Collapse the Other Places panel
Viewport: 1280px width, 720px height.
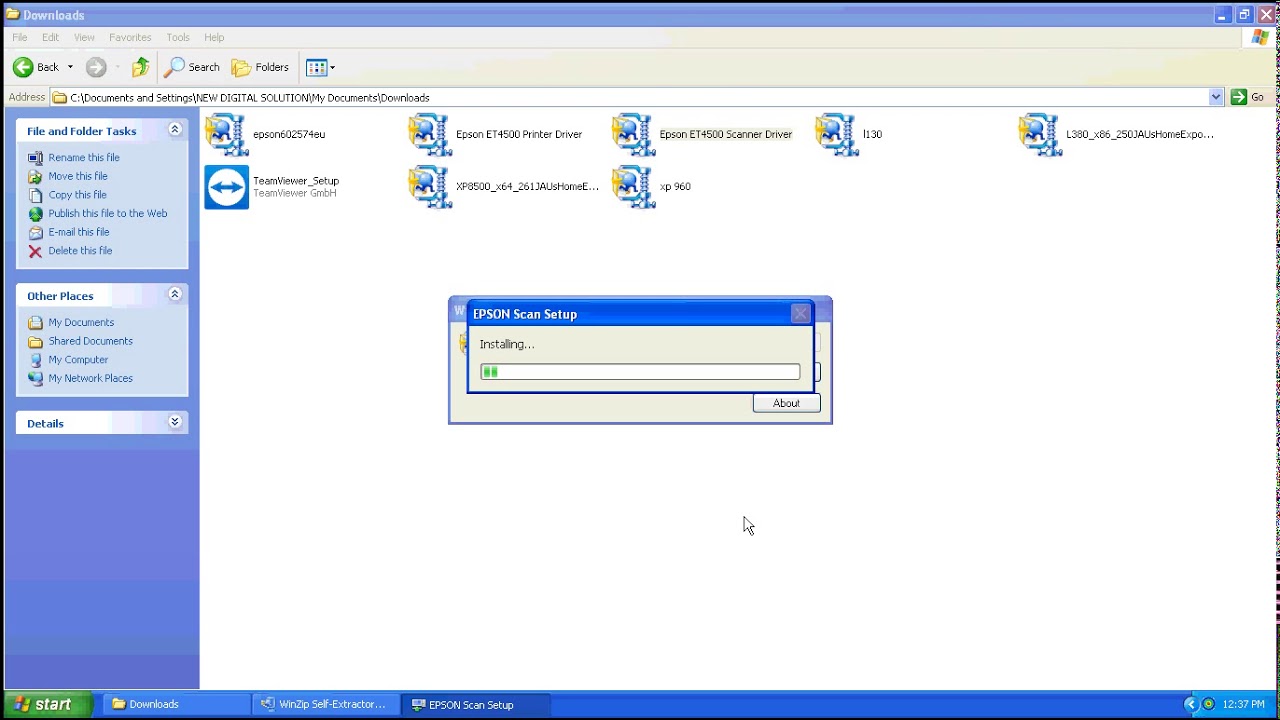[x=175, y=295]
